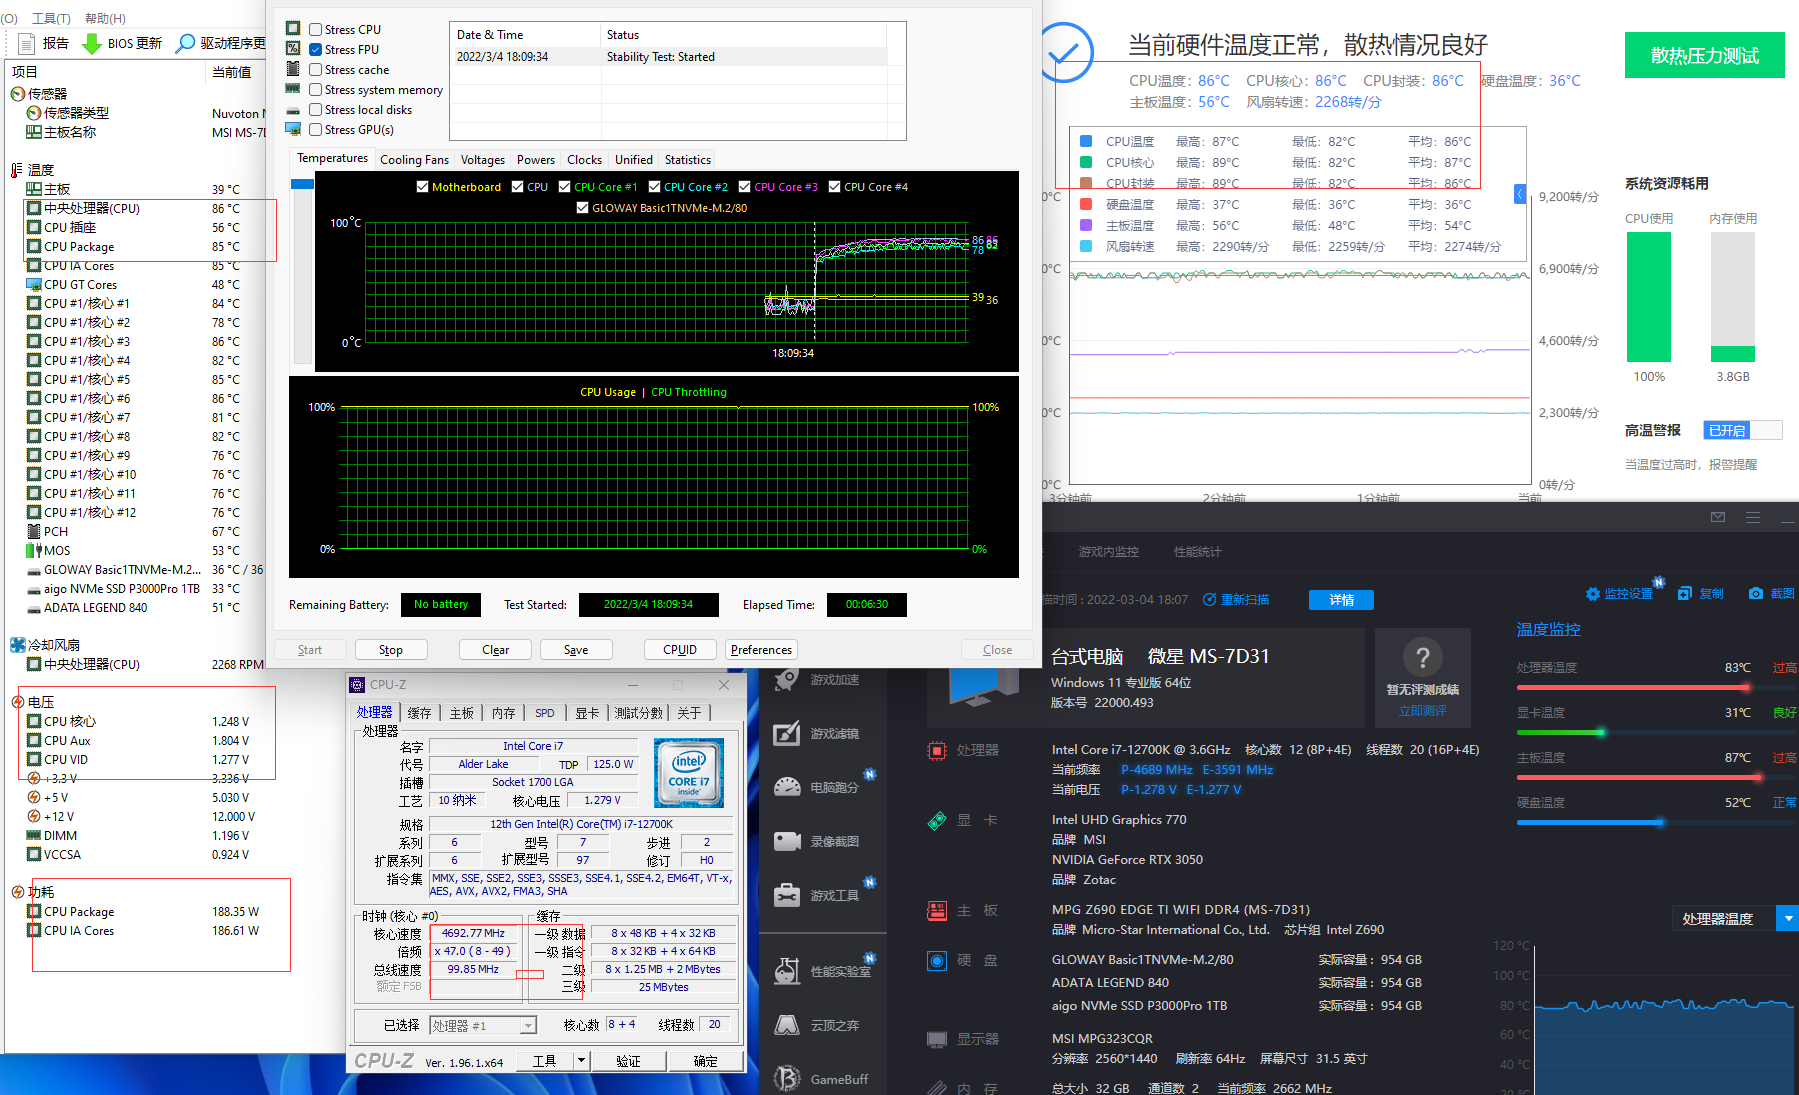Click the hamburger menu icon in title bar
This screenshot has width=1799, height=1095.
tap(1753, 517)
